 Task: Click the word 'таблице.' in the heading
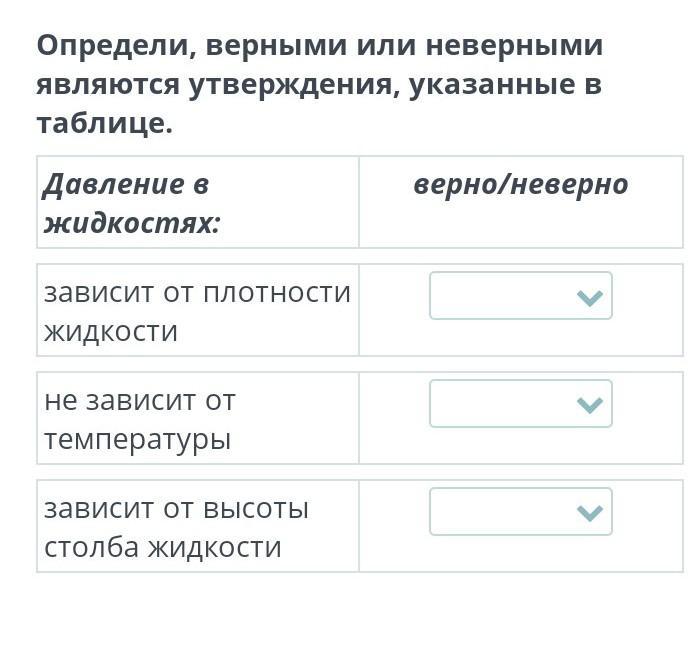pyautogui.click(x=104, y=123)
